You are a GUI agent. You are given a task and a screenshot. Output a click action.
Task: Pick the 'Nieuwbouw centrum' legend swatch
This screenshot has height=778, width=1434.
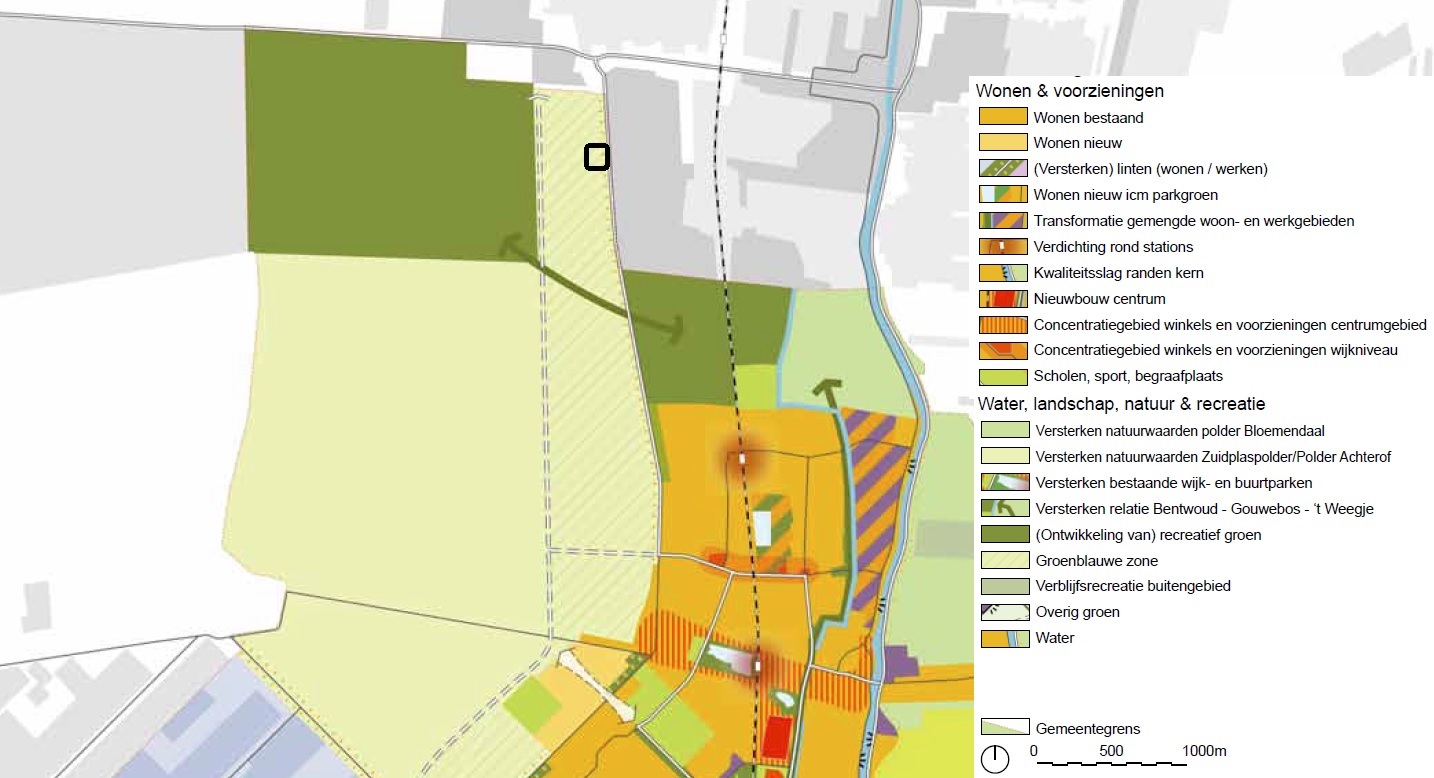(1003, 299)
